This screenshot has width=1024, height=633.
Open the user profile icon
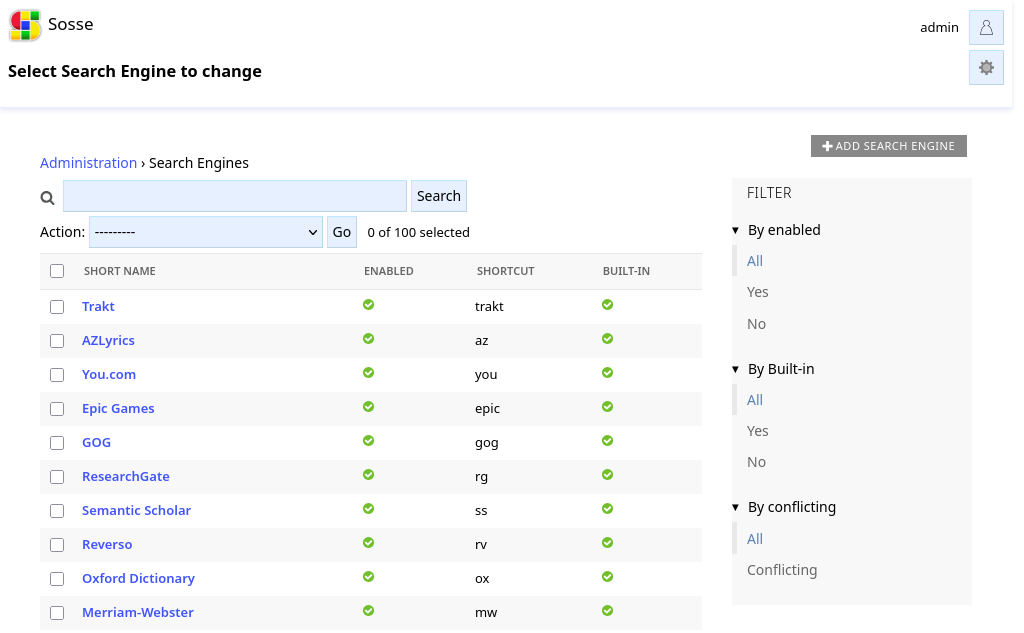click(986, 27)
